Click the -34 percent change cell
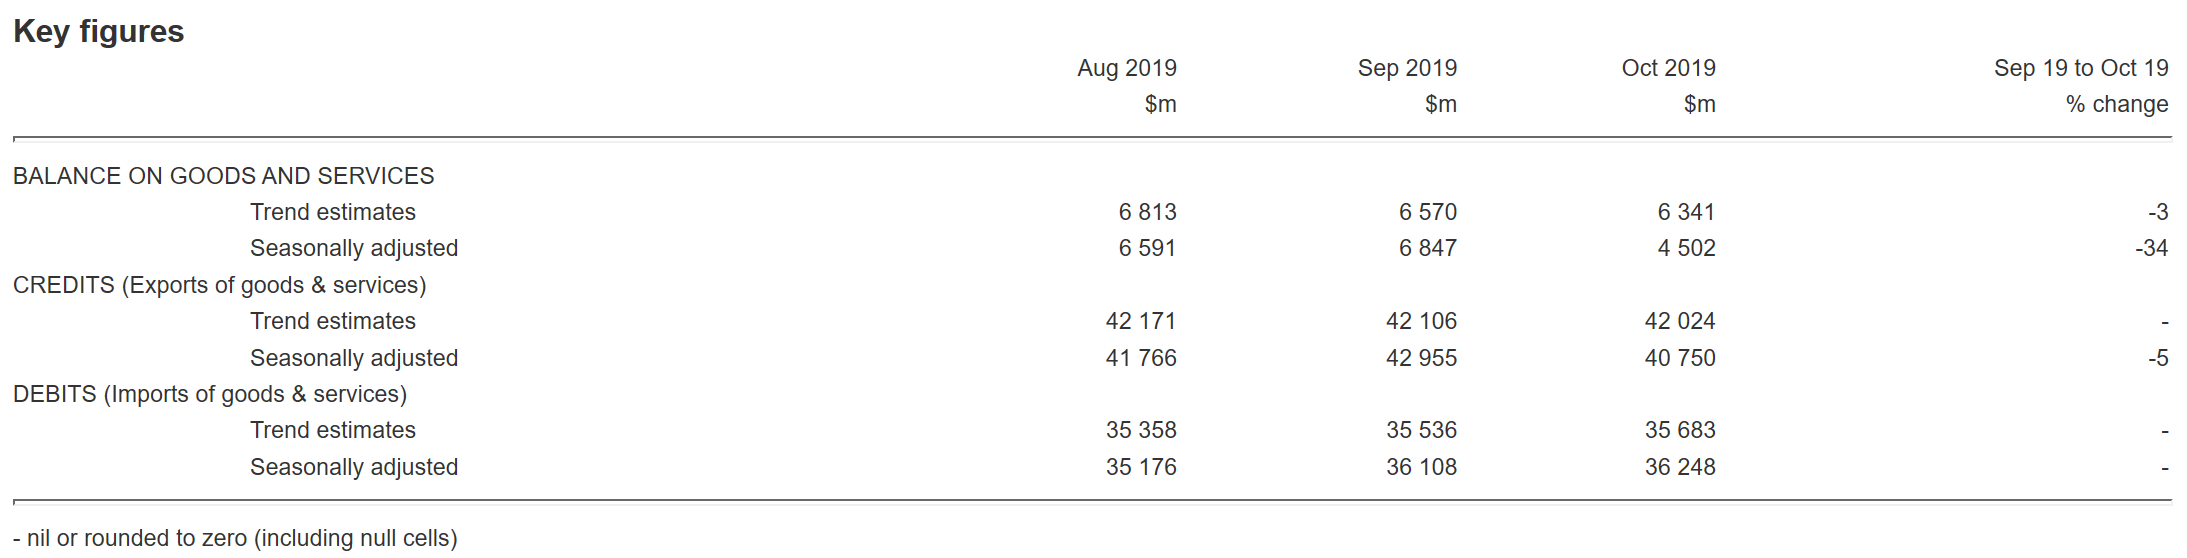Image resolution: width=2187 pixels, height=558 pixels. click(2151, 248)
